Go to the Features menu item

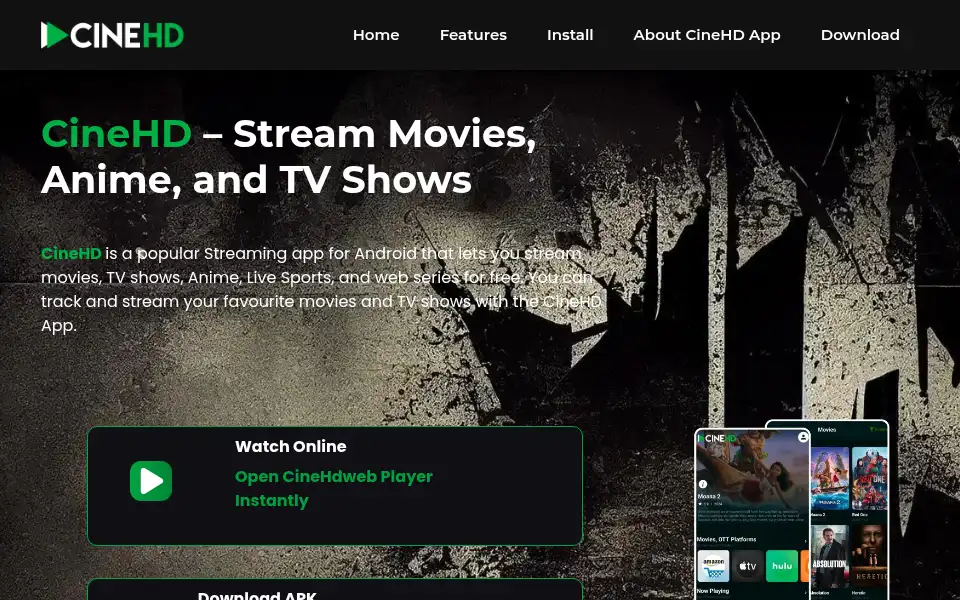point(473,35)
